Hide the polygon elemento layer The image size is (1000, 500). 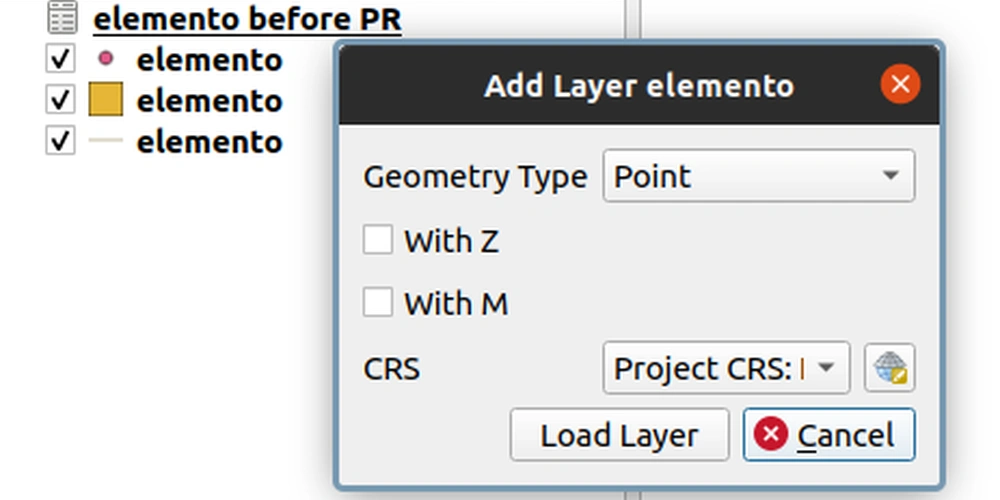click(x=61, y=100)
